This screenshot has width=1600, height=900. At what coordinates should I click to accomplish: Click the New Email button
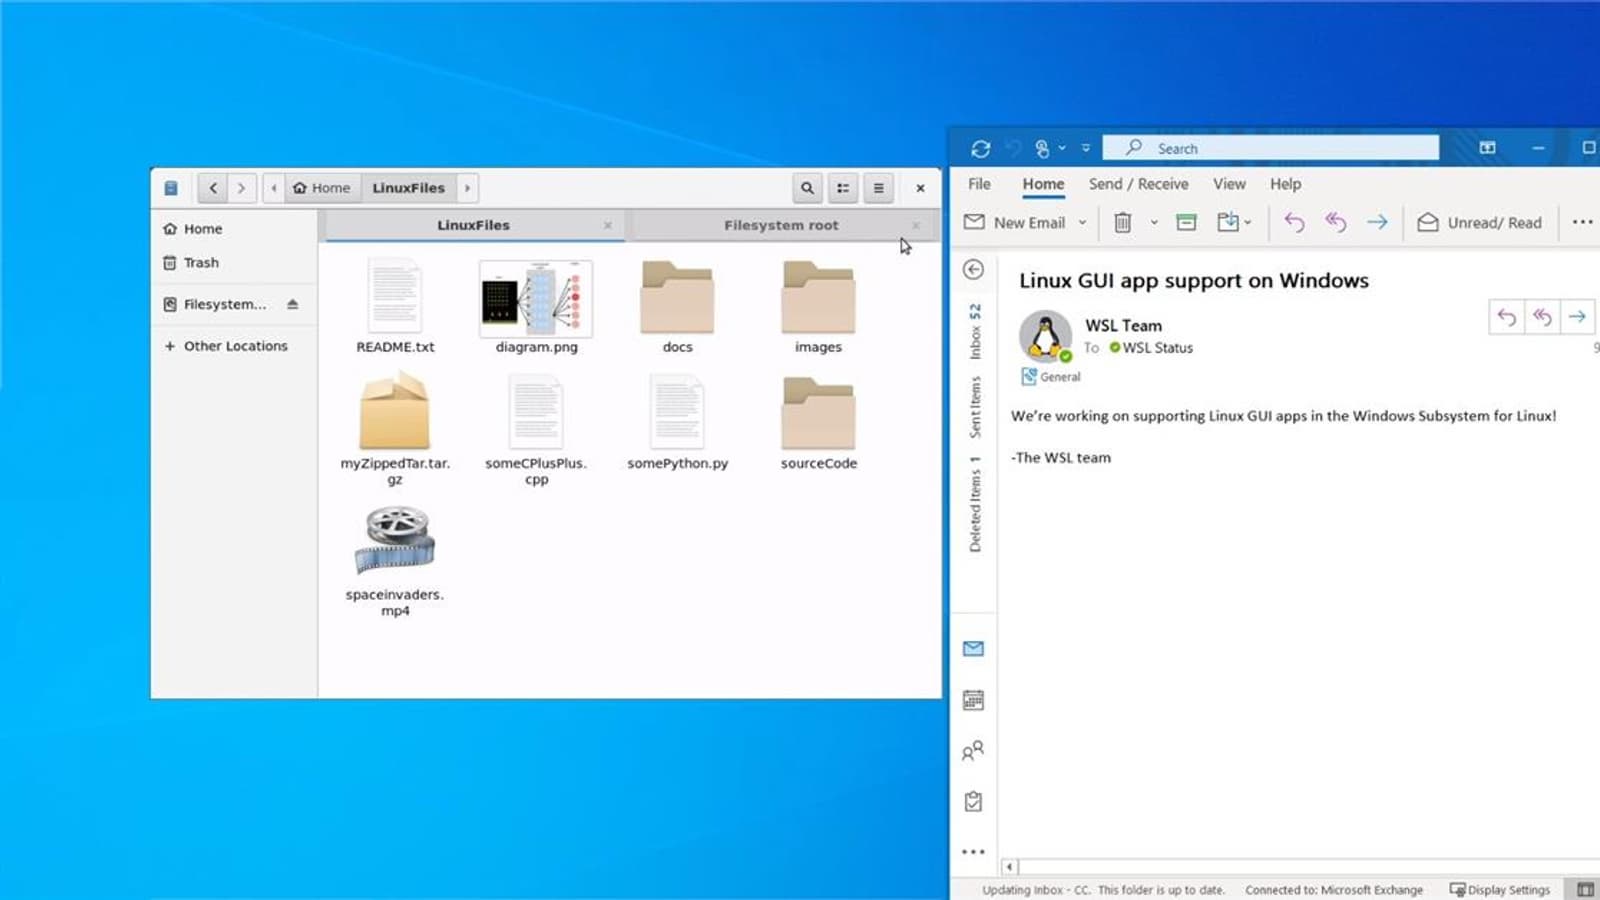coord(1014,223)
